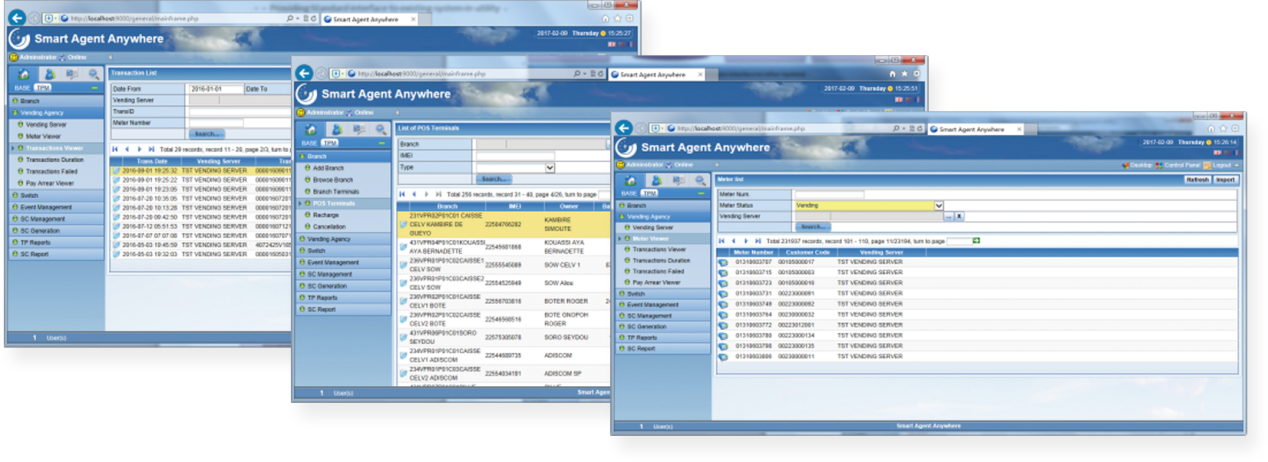Viewport: 1268px width, 462px height.
Task: Open users icon in rear-left window sidebar toolbar
Action: point(48,74)
